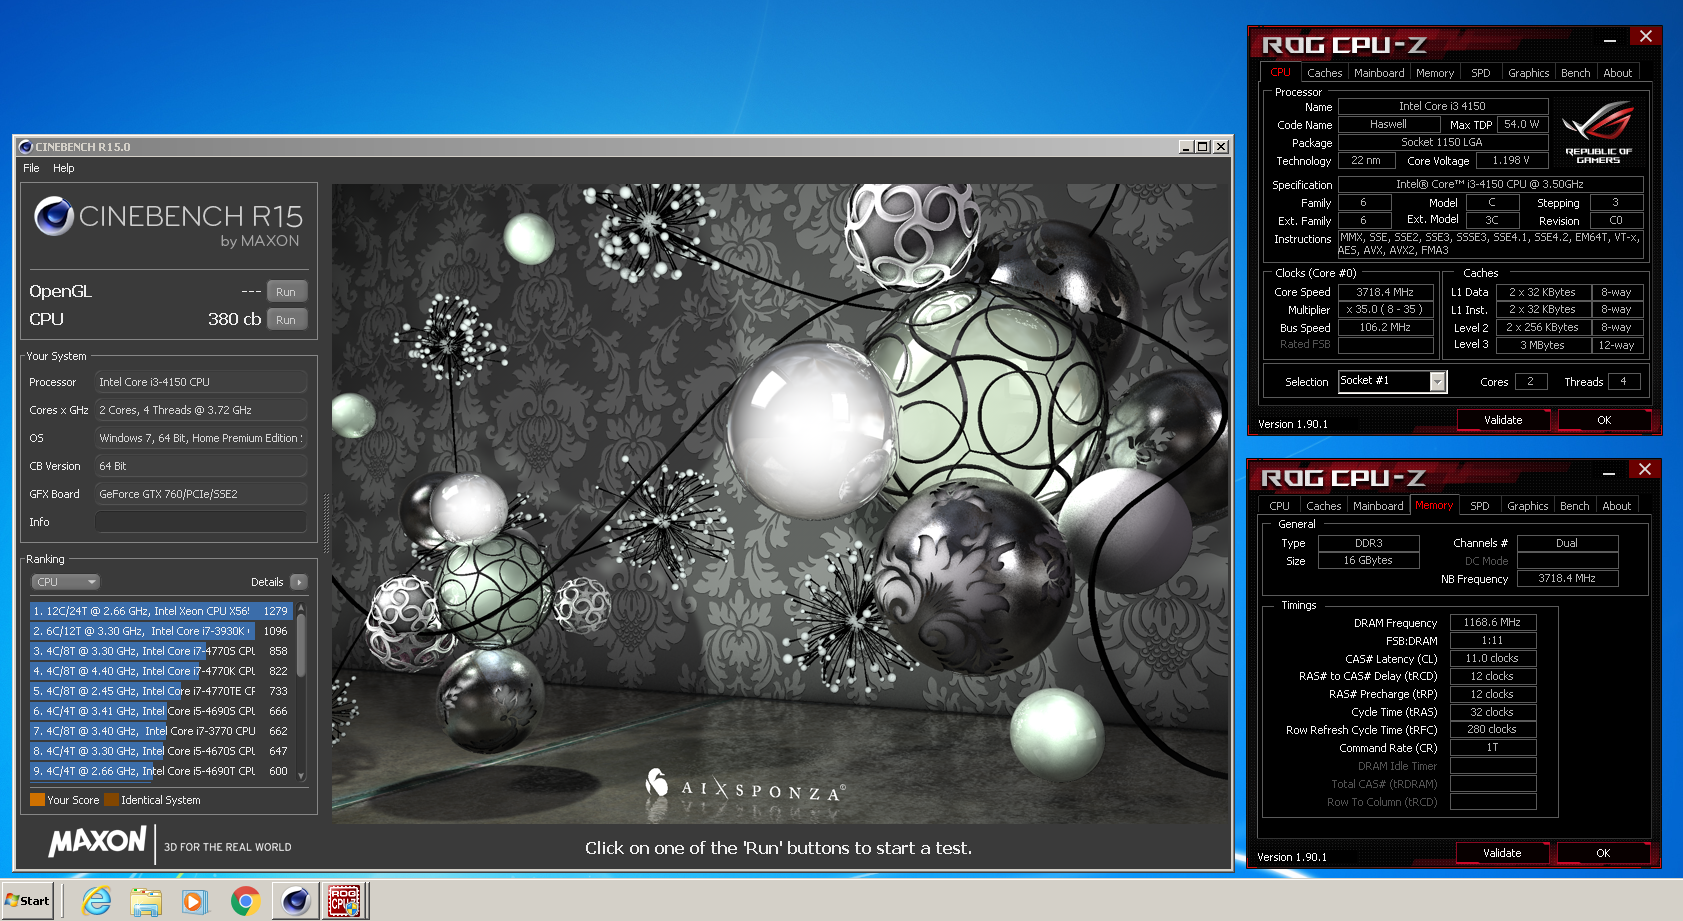Launch Windows Media Player from taskbar
The height and width of the screenshot is (921, 1683).
point(194,901)
